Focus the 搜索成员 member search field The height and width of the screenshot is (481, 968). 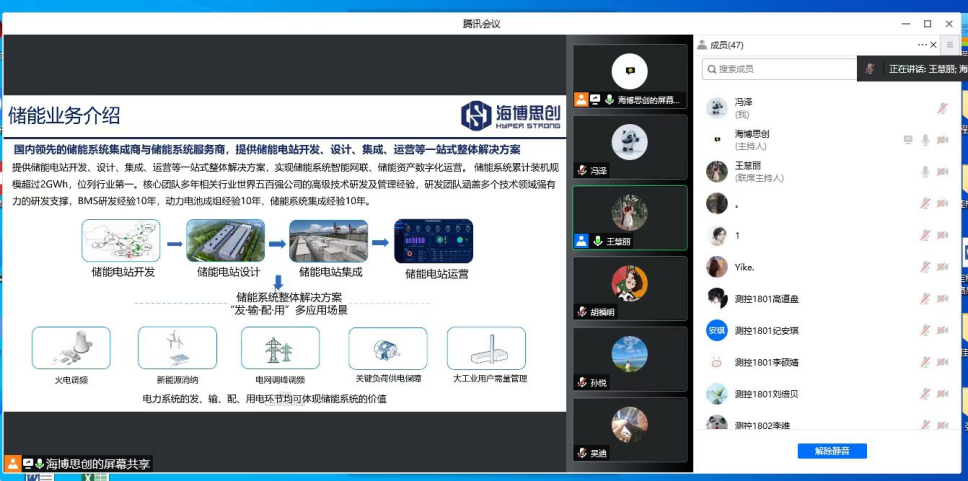pos(780,68)
